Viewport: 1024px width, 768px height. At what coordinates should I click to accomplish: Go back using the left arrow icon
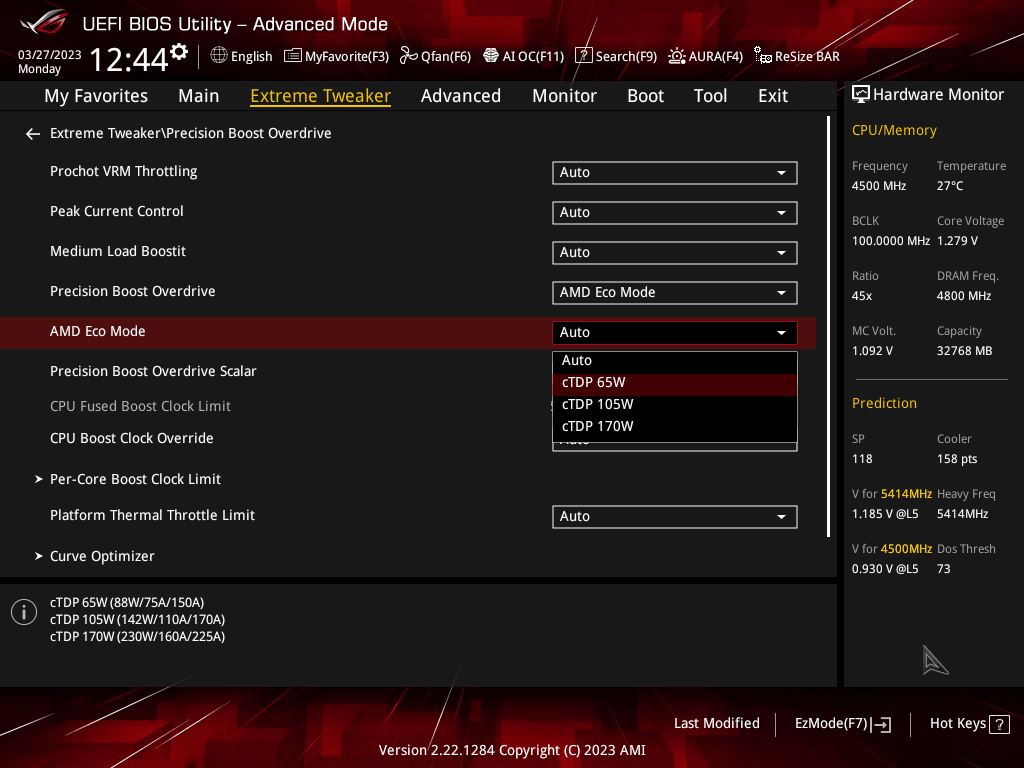pyautogui.click(x=33, y=134)
